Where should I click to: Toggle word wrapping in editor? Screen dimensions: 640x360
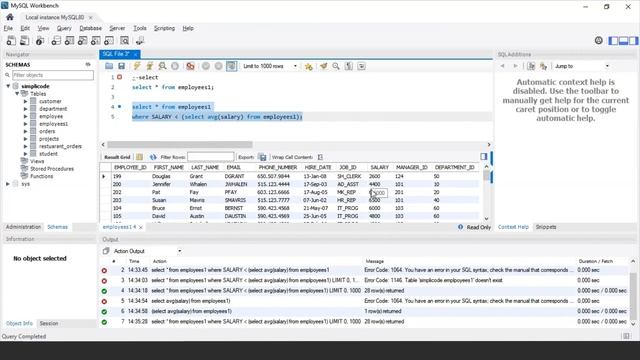coord(361,66)
